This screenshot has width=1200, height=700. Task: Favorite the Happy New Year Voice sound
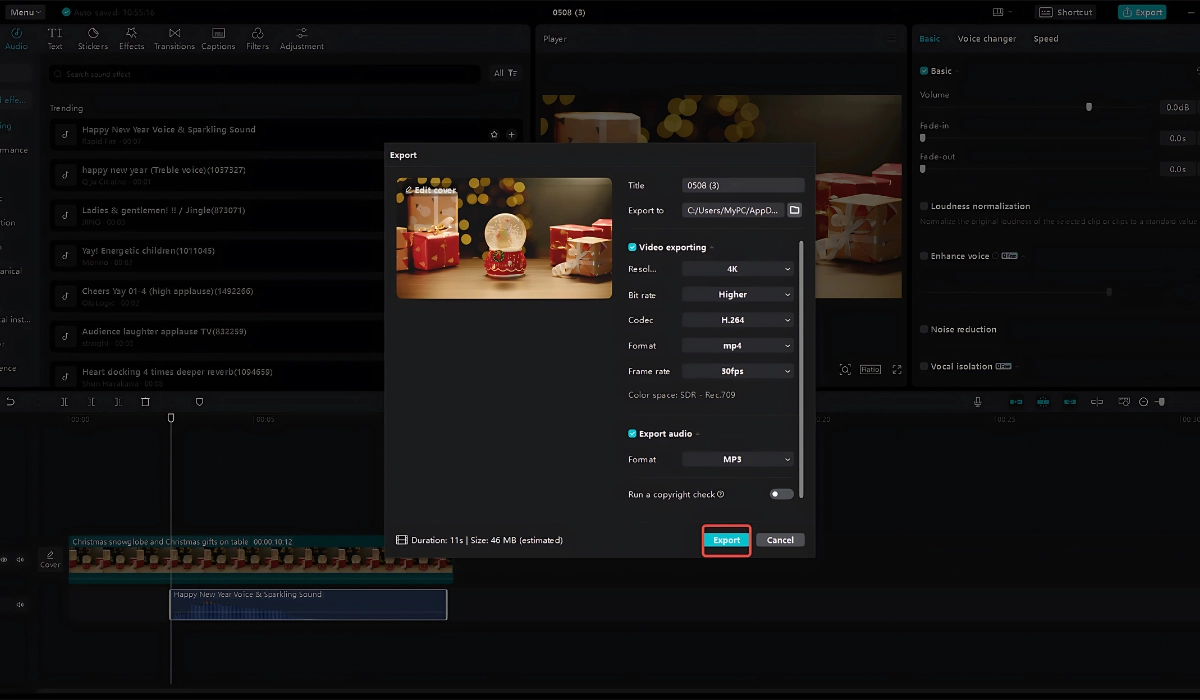494,135
